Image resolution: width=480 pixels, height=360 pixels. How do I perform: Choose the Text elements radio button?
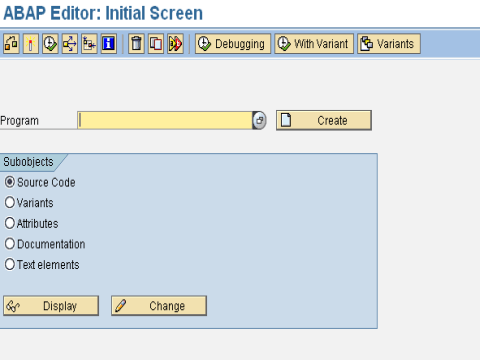point(10,264)
